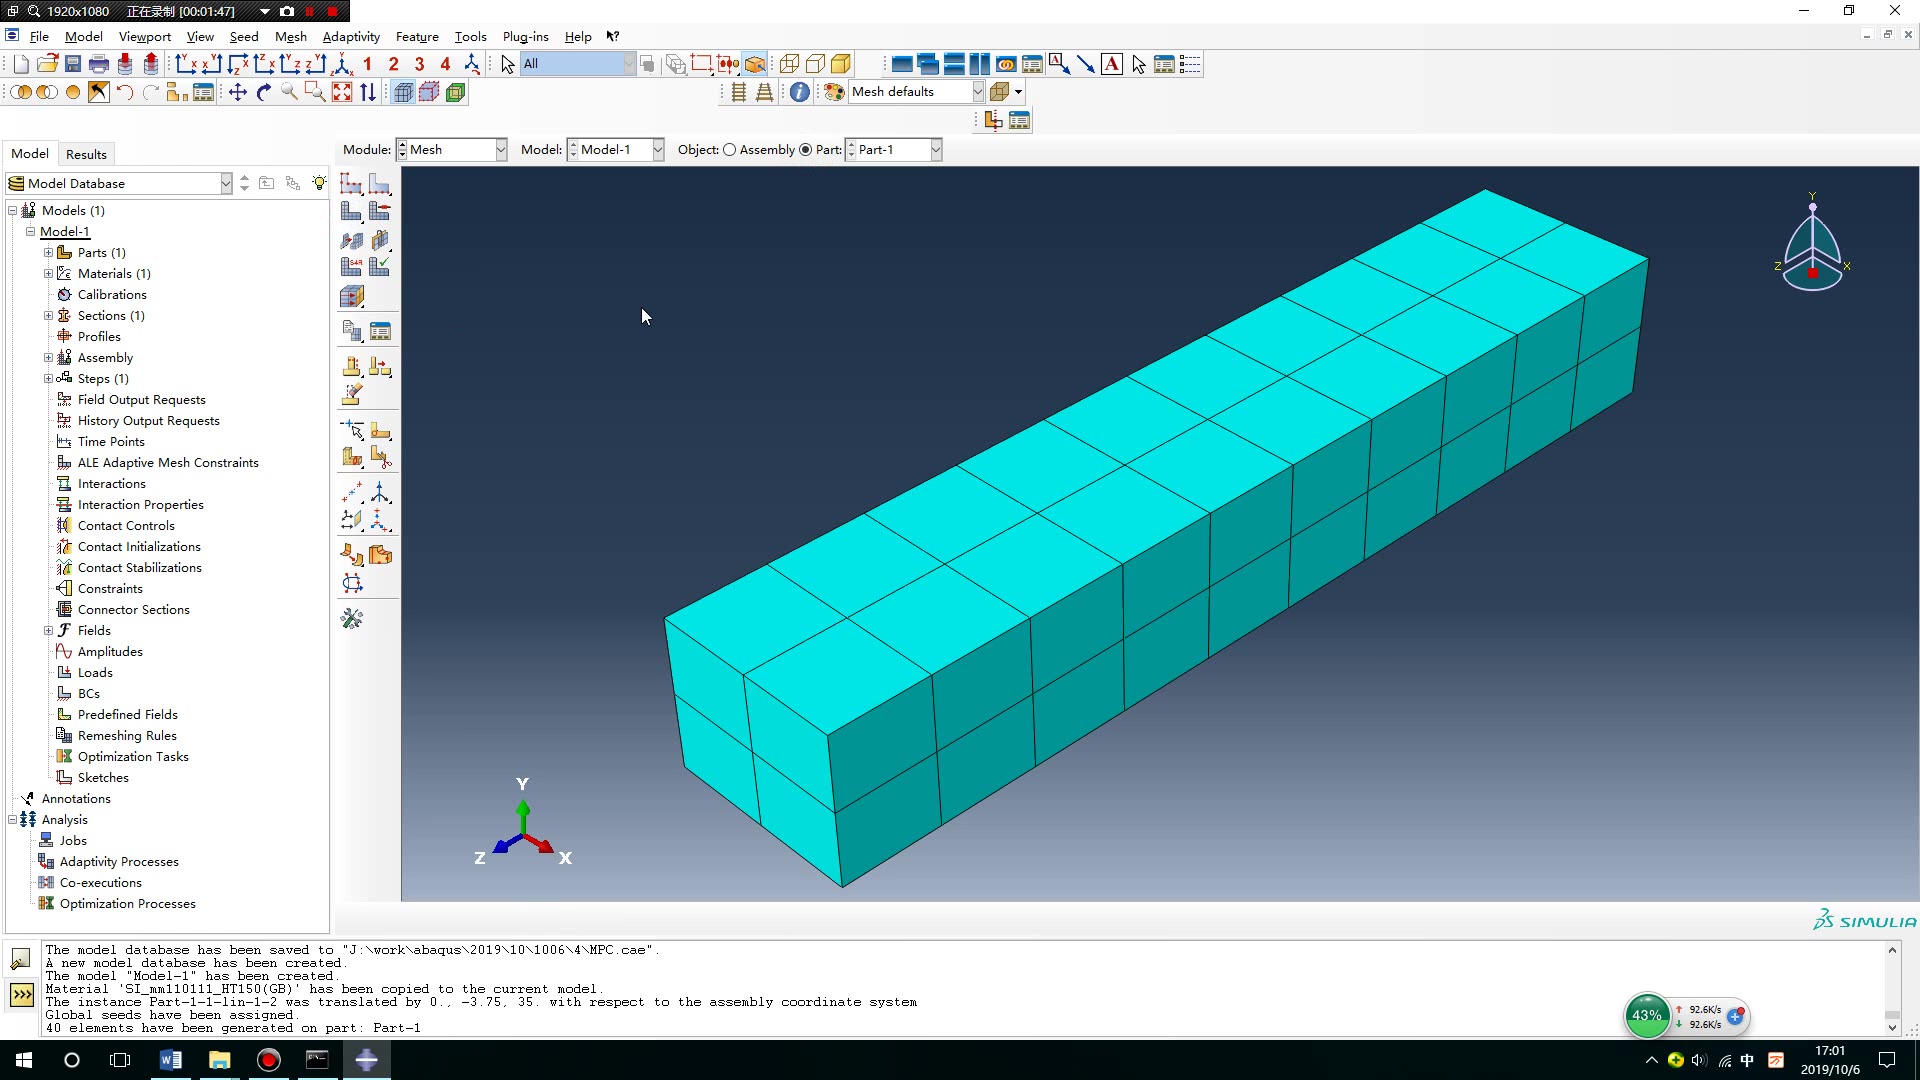Open the Mesh defaults color dropdown
Viewport: 1920px width, 1080px height.
click(x=977, y=92)
